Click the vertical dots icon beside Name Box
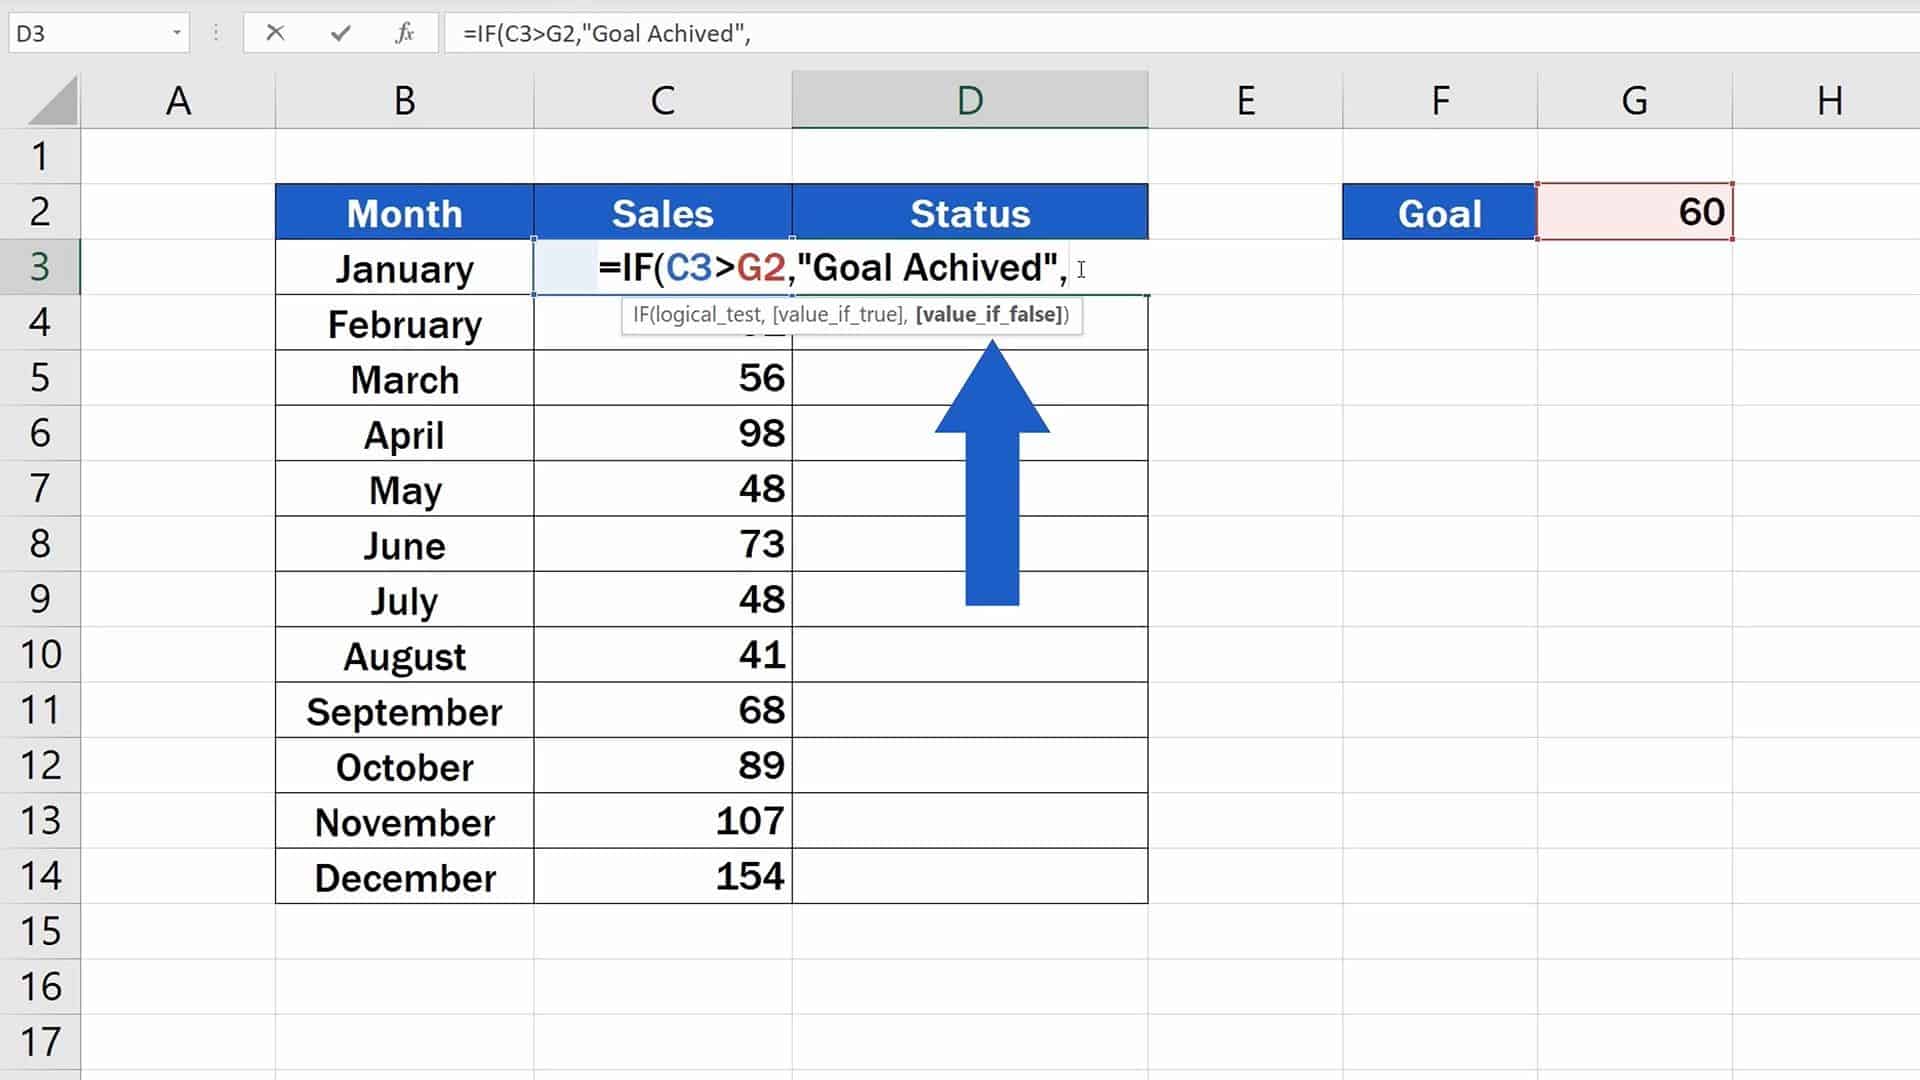The height and width of the screenshot is (1080, 1920). pos(215,33)
